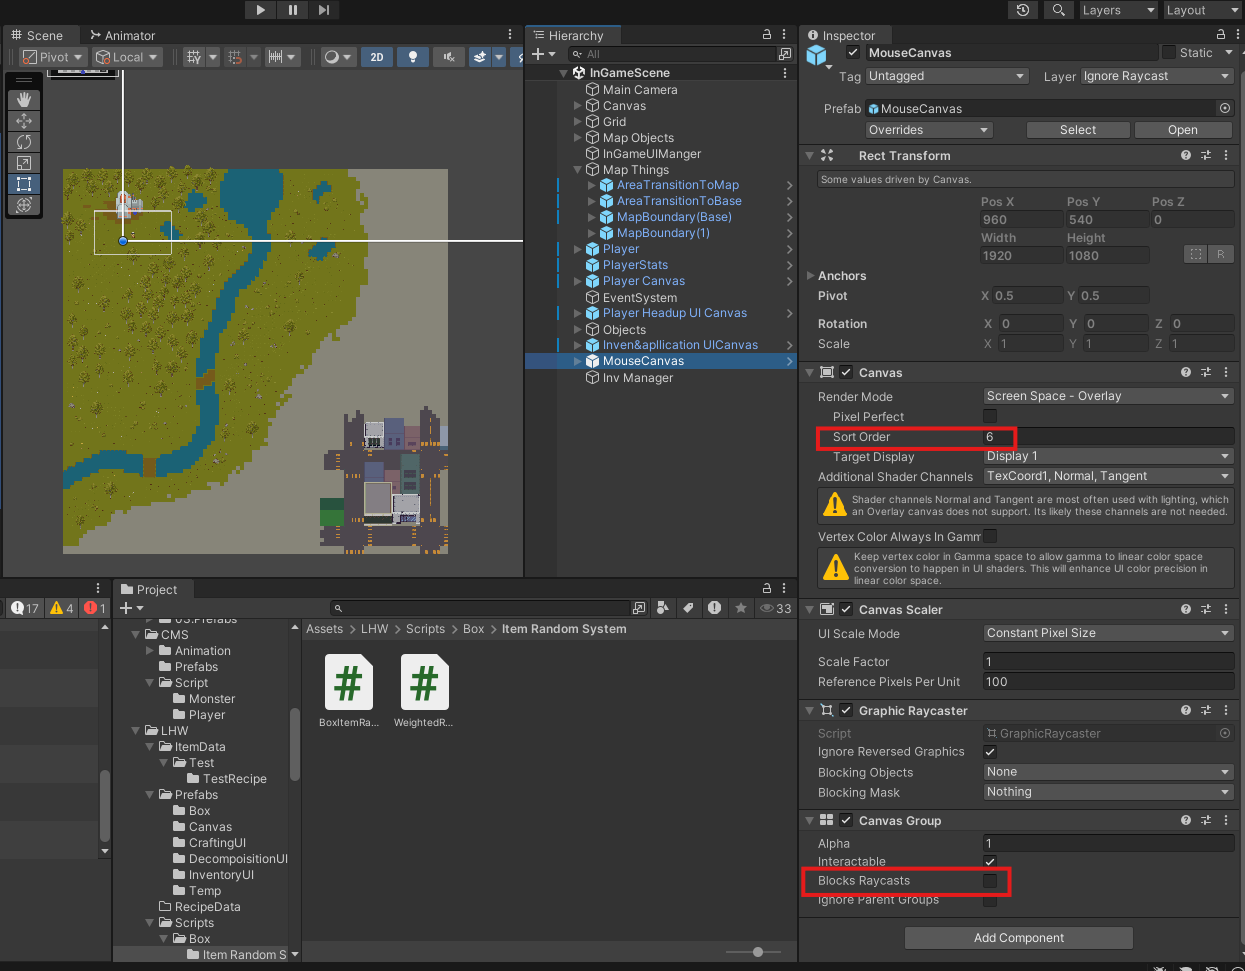Select the Hand view tool

pyautogui.click(x=24, y=99)
